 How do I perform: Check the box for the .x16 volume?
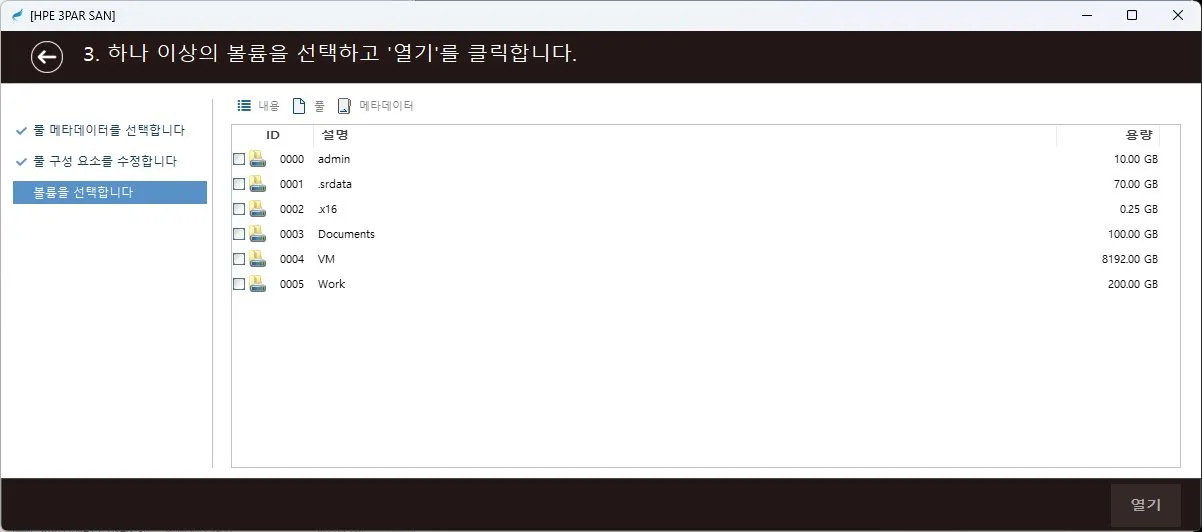[239, 209]
